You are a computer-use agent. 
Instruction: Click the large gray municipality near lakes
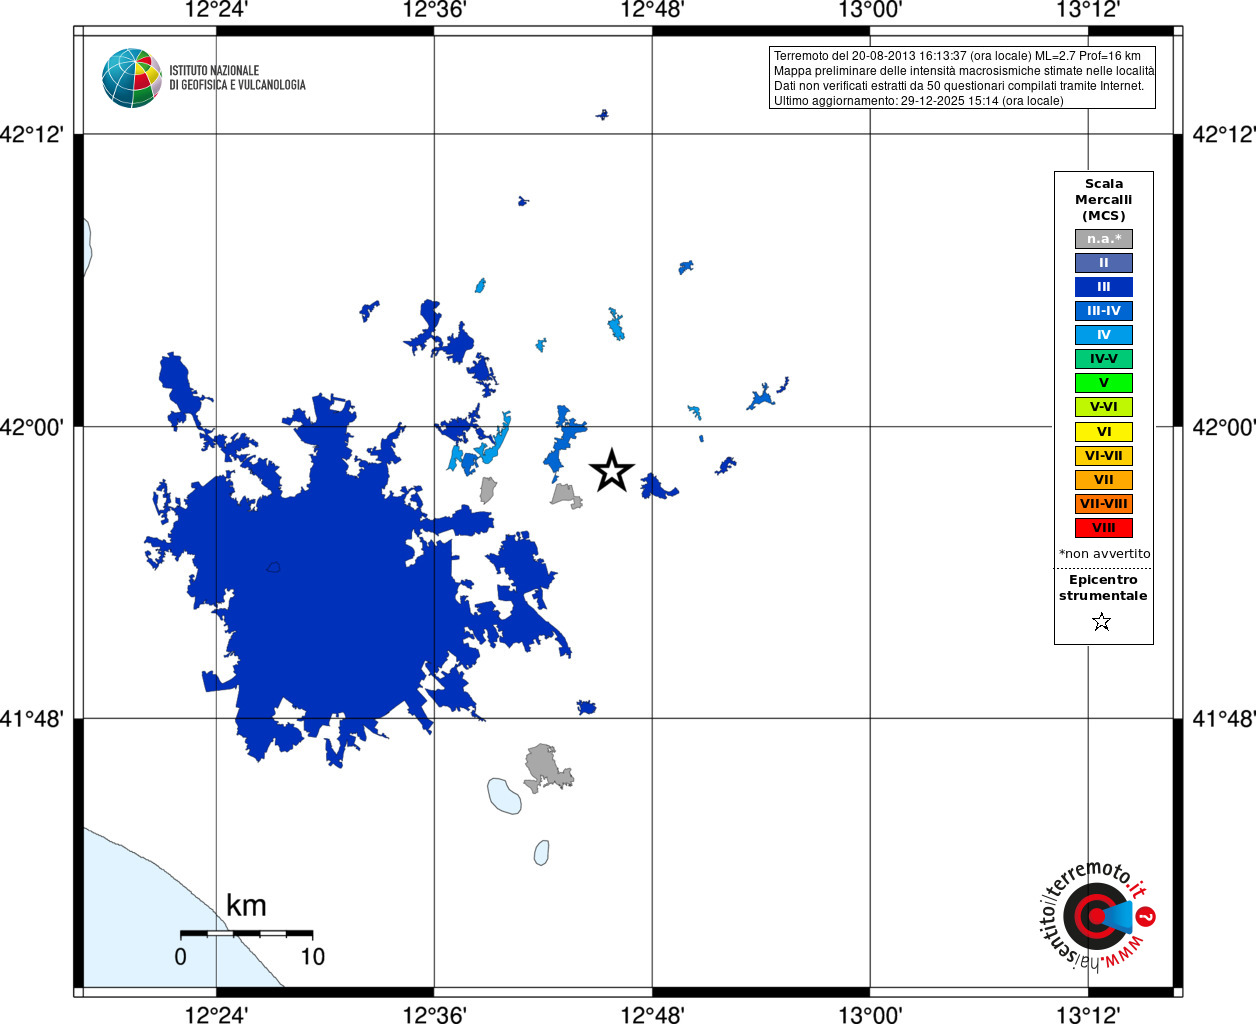tap(547, 767)
